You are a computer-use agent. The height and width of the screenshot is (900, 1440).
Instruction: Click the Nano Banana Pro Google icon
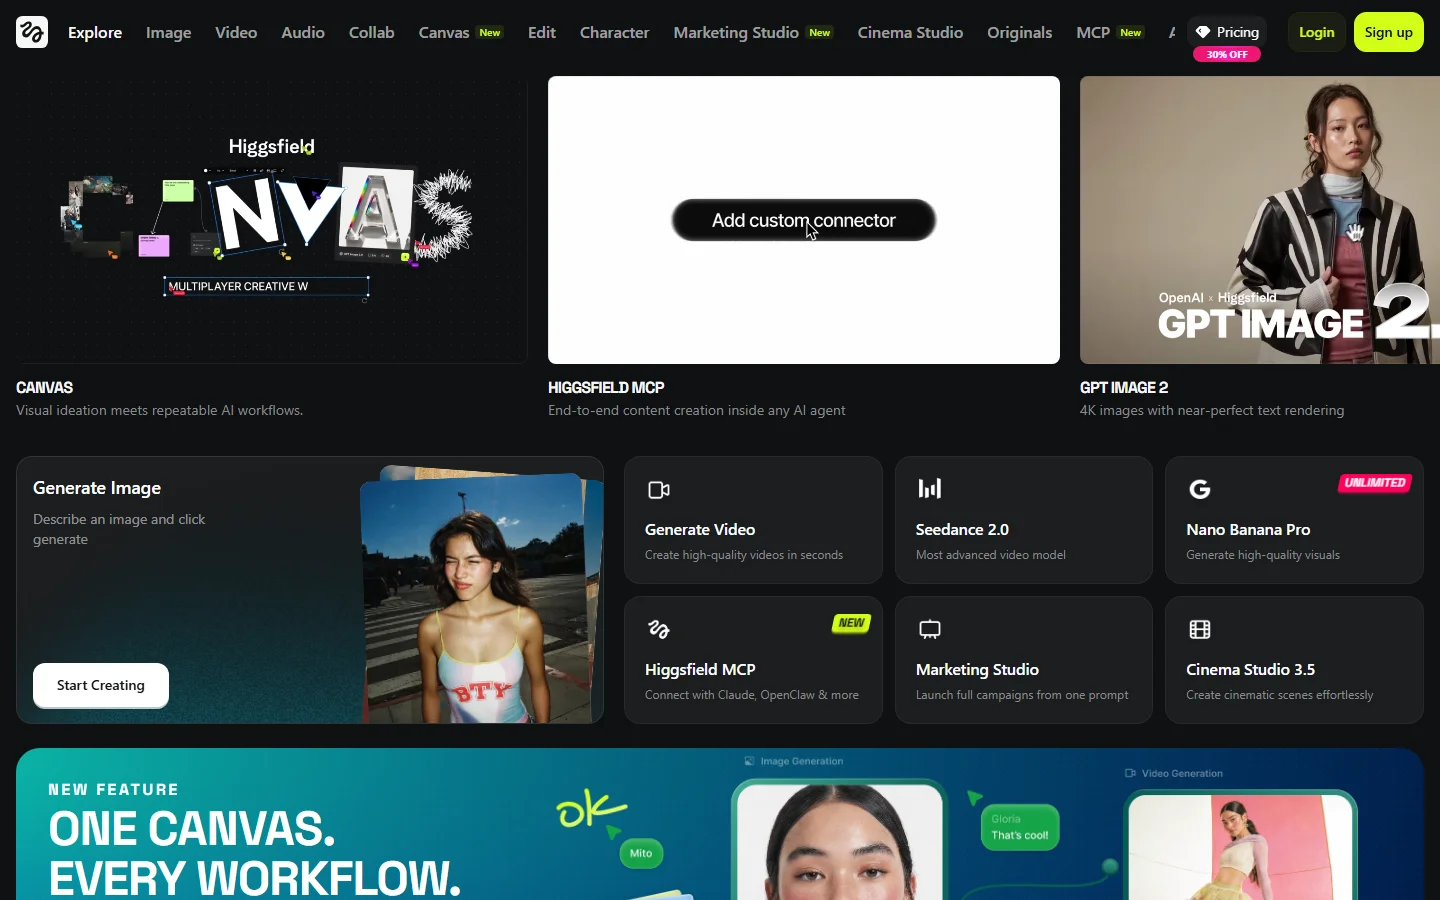[1199, 489]
